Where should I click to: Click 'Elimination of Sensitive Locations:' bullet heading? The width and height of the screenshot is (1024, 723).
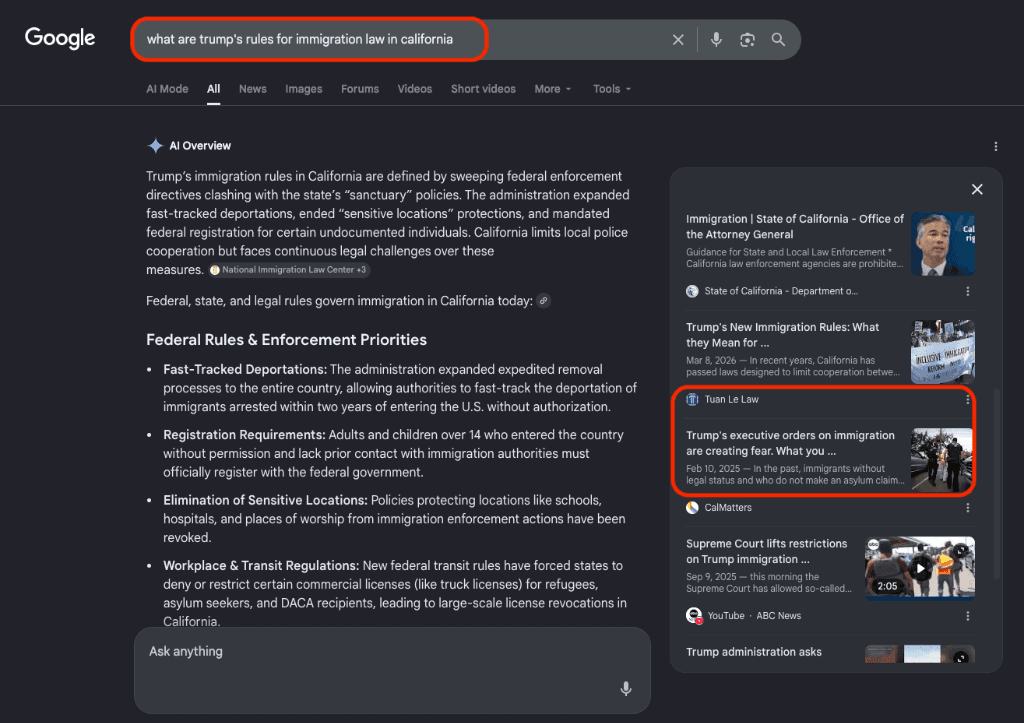pos(266,500)
